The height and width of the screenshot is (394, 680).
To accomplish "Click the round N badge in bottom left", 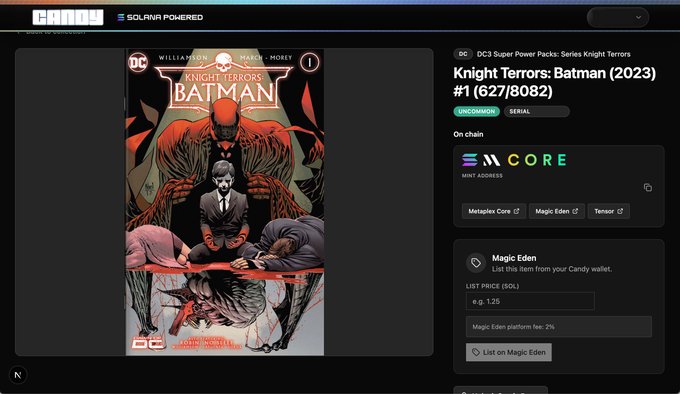I will [x=18, y=375].
